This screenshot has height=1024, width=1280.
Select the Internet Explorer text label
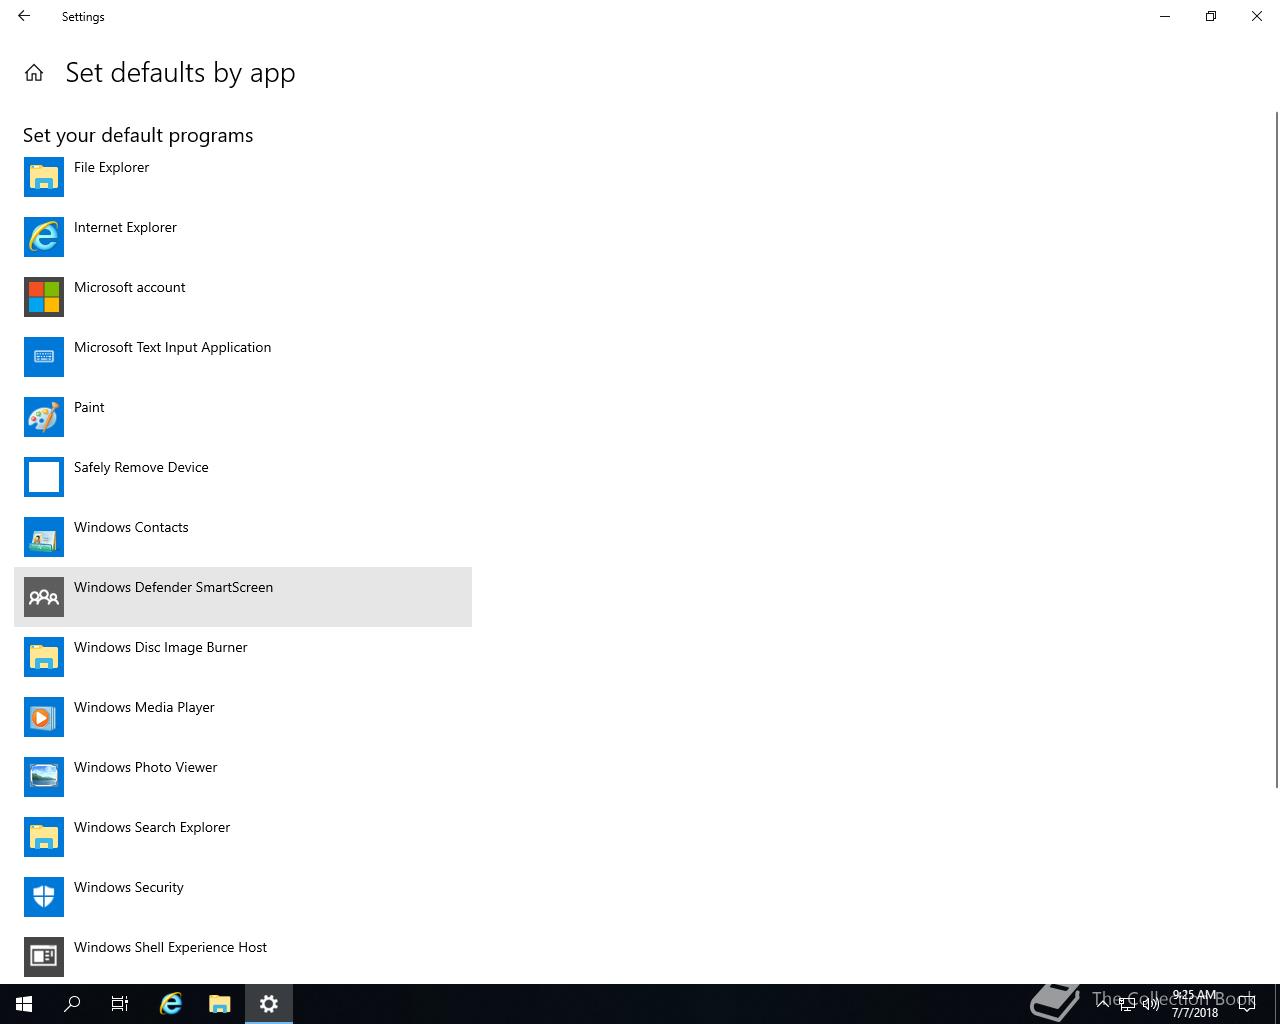125,227
